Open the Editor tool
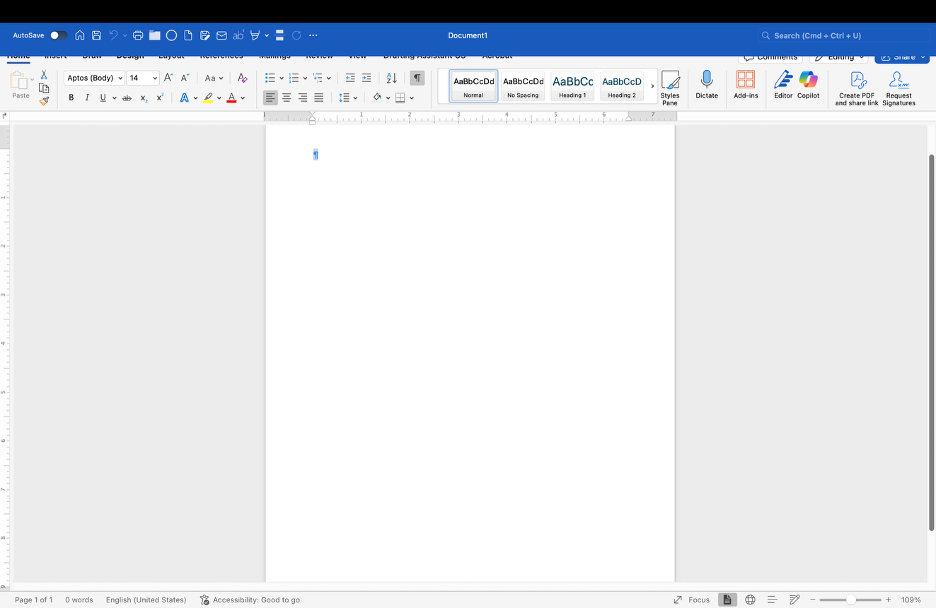The width and height of the screenshot is (936, 608). tap(783, 80)
